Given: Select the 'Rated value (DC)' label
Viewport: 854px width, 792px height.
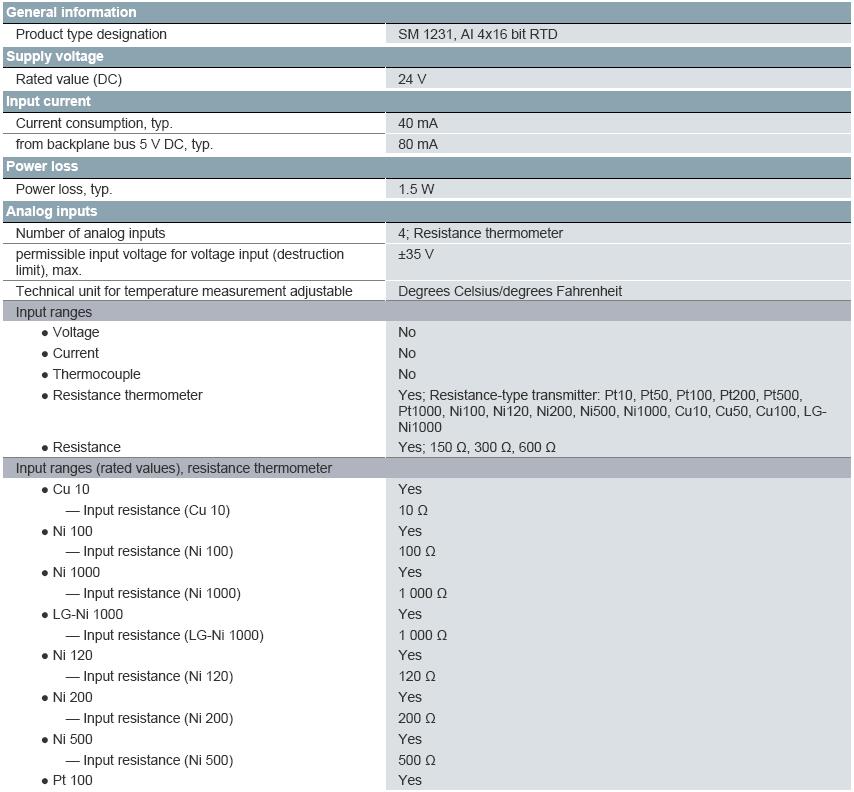Looking at the screenshot, I should click(x=69, y=80).
